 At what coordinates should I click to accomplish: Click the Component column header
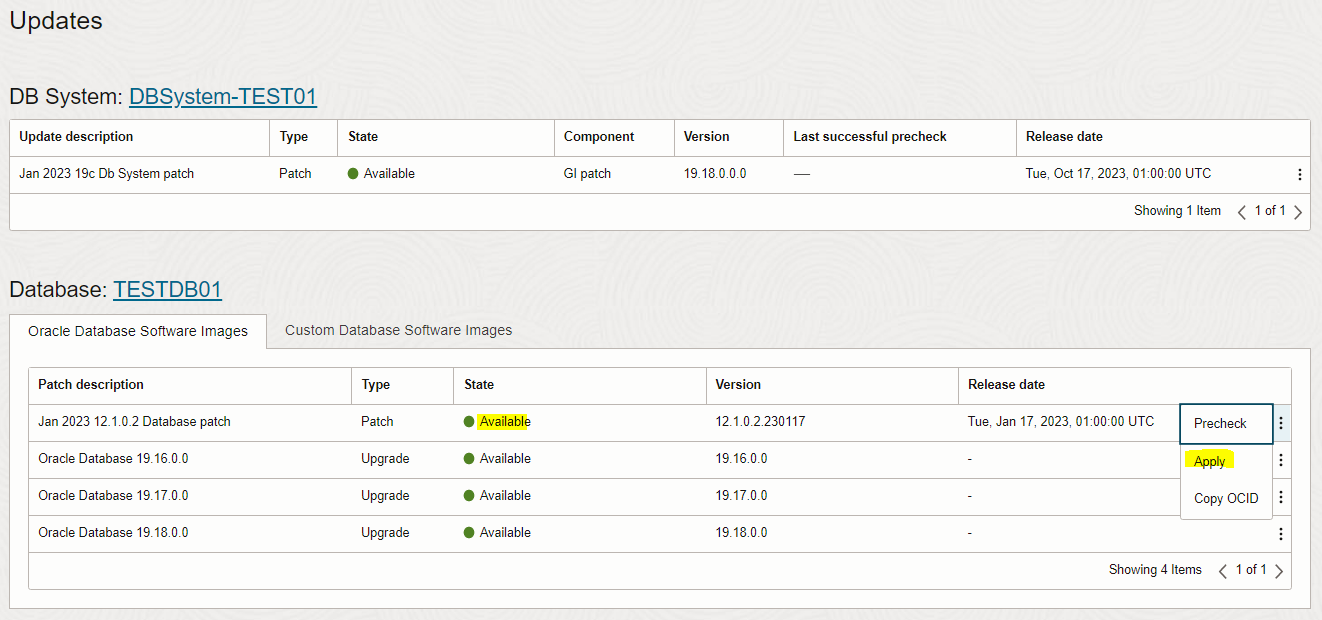599,137
